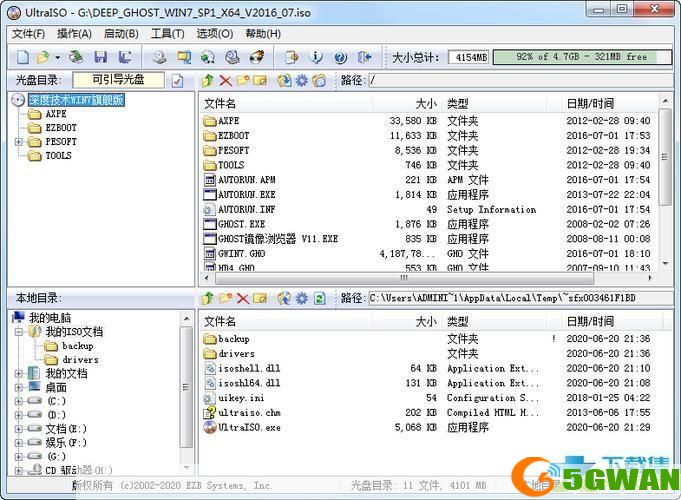This screenshot has width=681, height=500.
Task: Click the local pane Up folder icon
Action: pos(208,298)
